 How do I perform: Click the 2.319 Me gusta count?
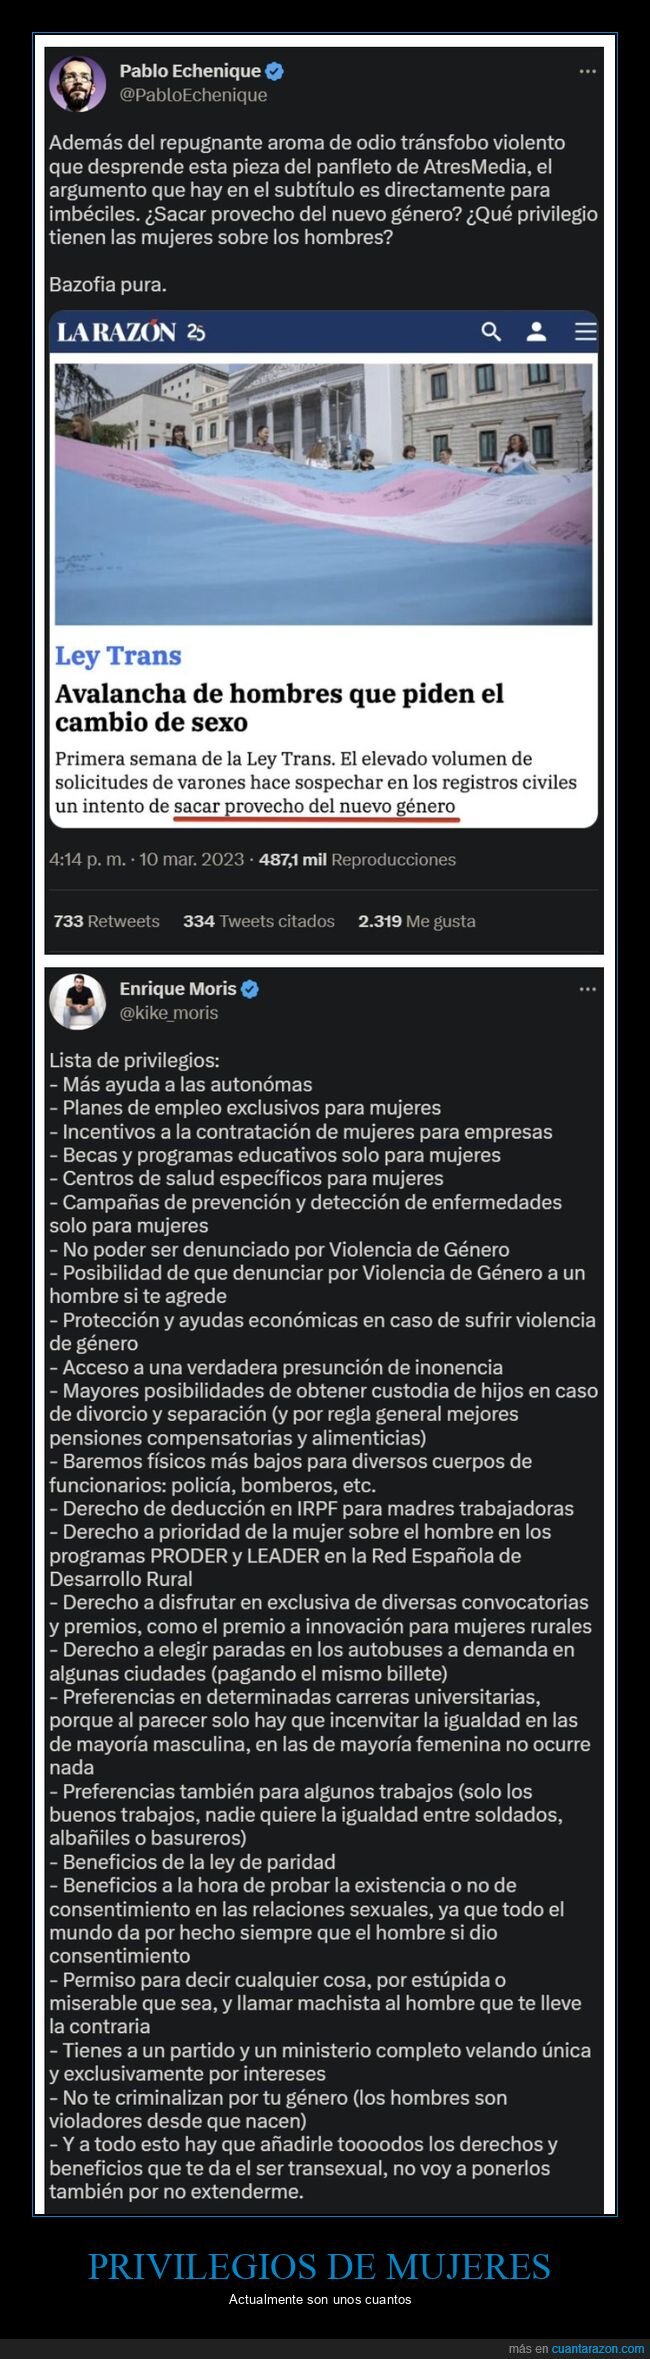418,922
